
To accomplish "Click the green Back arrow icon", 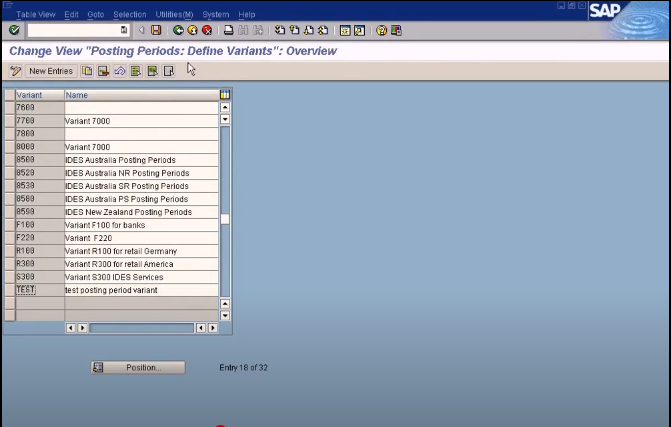I will [178, 30].
